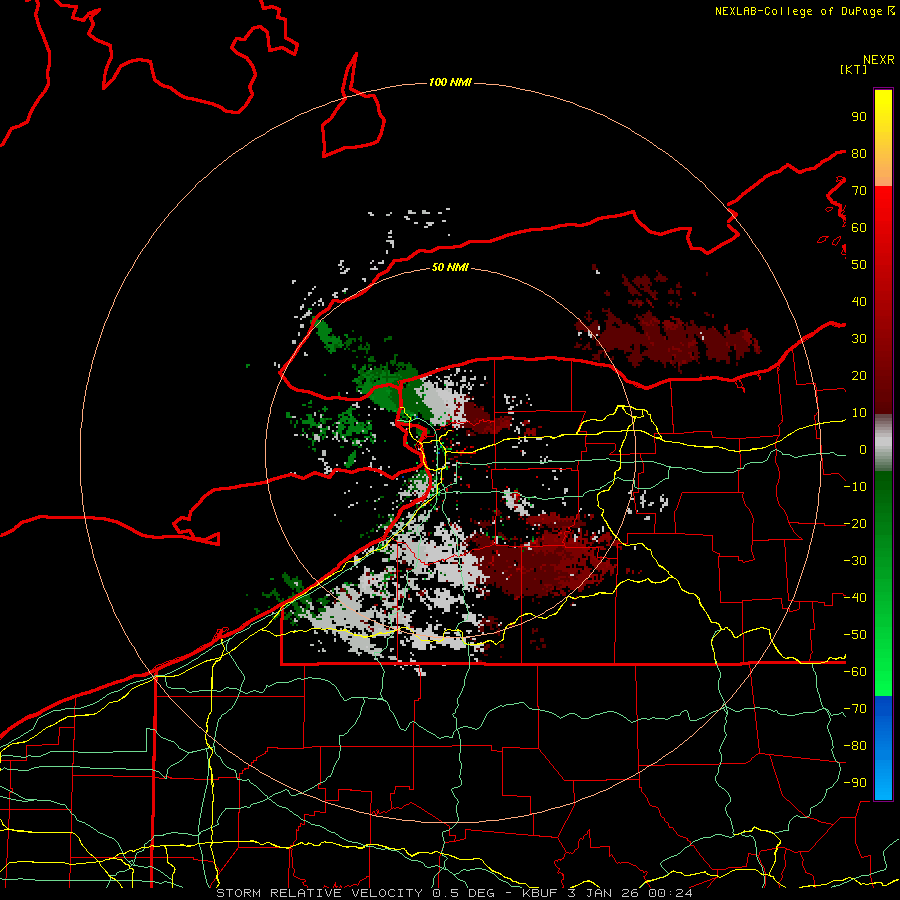This screenshot has height=900, width=900.
Task: Click the KBUF station identifier in the caption
Action: coord(541,893)
